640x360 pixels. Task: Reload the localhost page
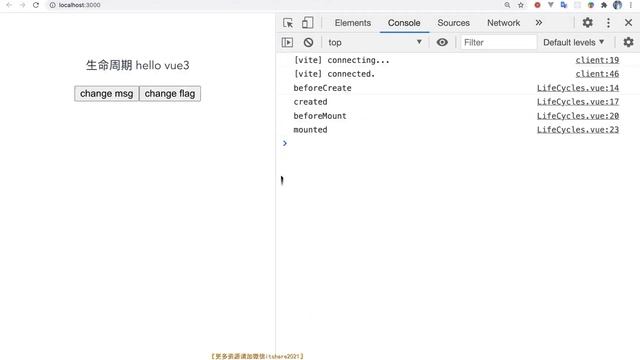[x=36, y=5]
